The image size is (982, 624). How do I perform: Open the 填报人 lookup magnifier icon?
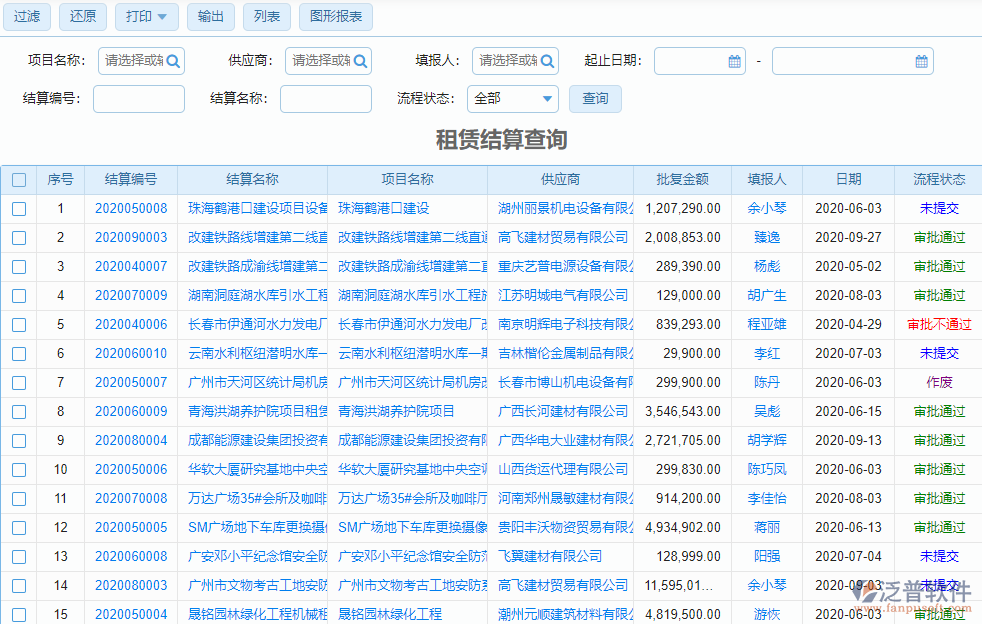point(548,61)
